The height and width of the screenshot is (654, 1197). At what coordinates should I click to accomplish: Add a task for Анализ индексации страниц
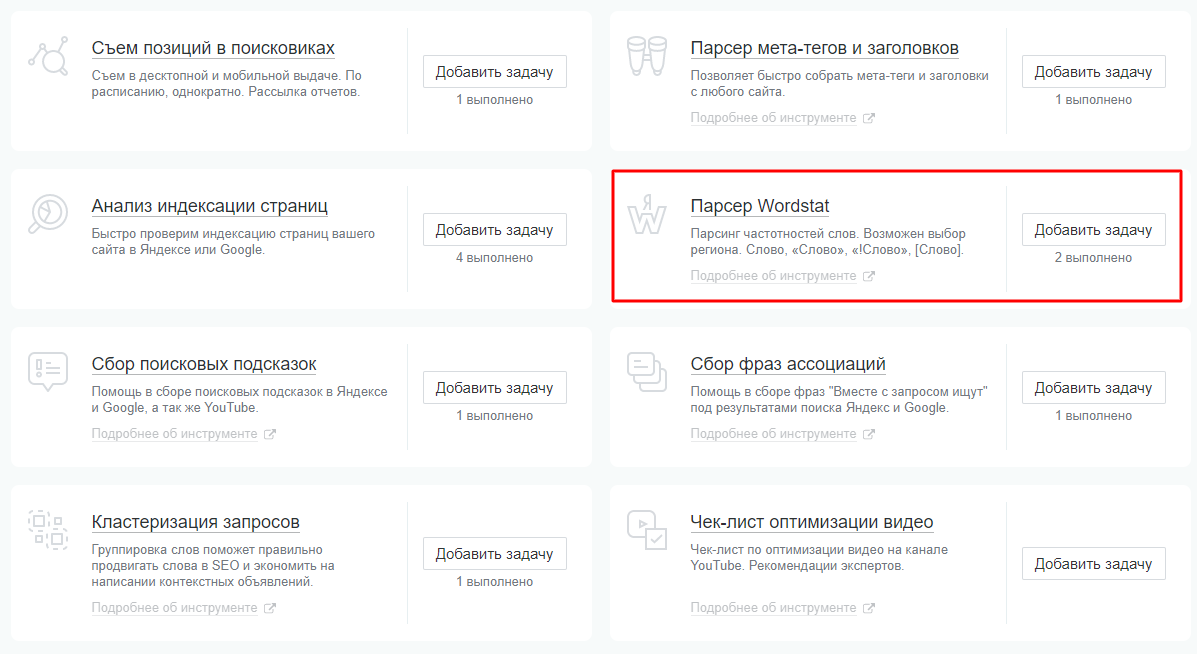(495, 230)
